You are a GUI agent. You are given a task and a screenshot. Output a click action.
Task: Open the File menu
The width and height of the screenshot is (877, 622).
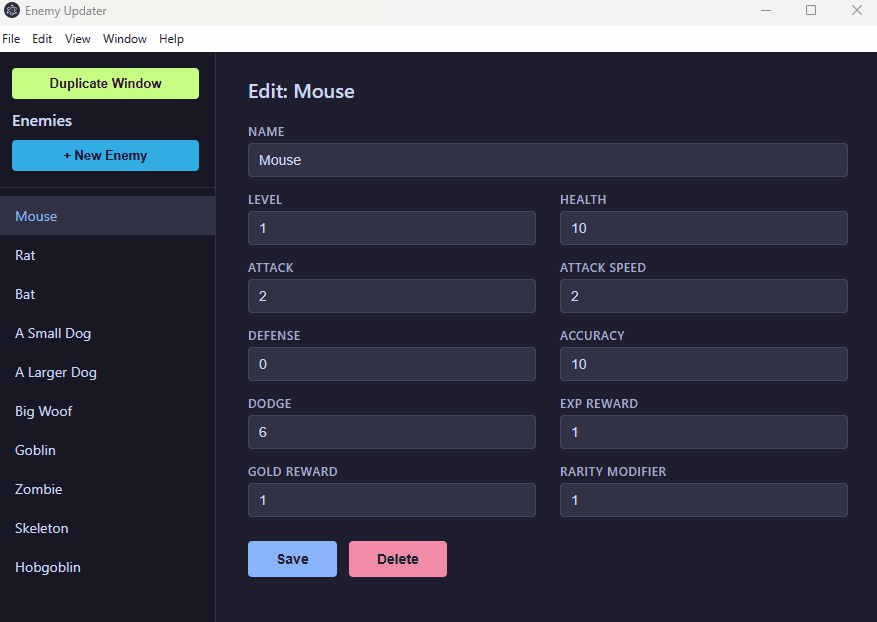tap(11, 39)
